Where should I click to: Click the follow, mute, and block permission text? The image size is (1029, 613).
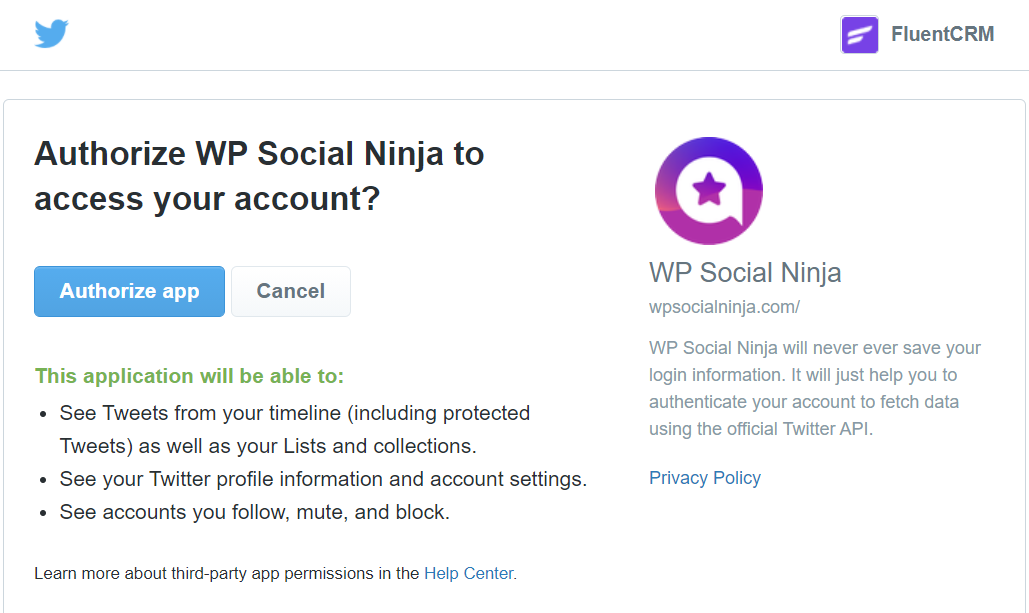255,512
